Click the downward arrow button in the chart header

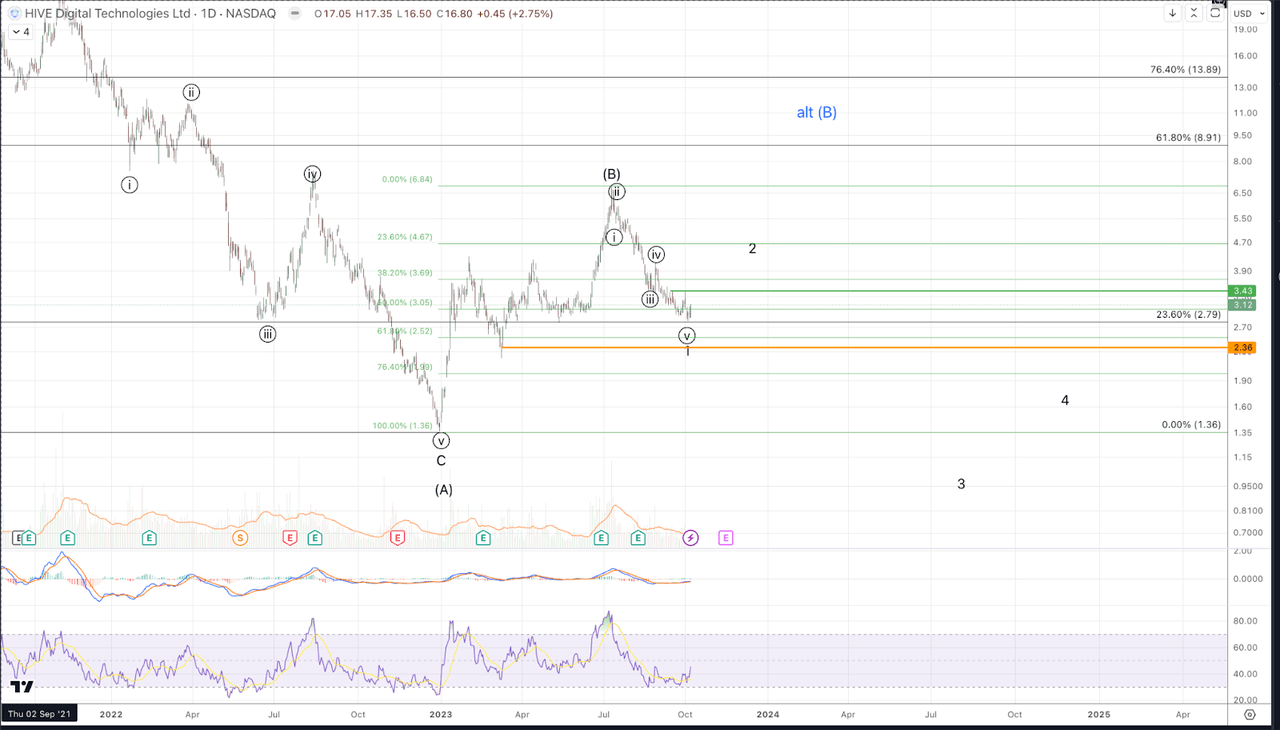click(1172, 13)
